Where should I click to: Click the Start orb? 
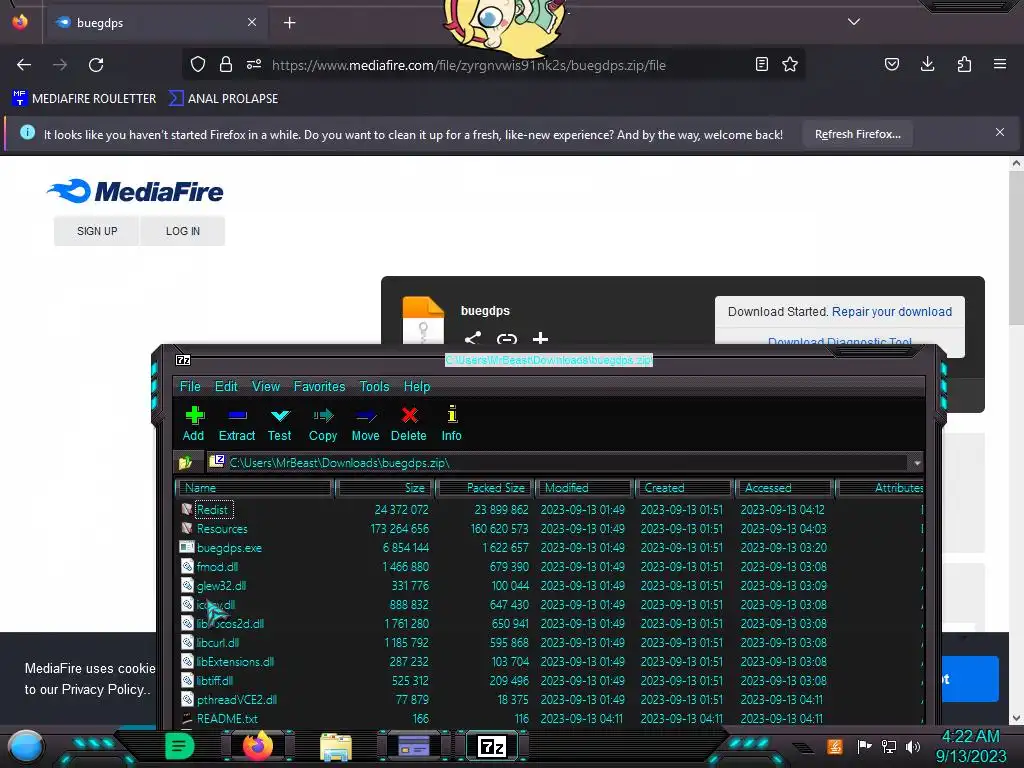click(x=25, y=746)
